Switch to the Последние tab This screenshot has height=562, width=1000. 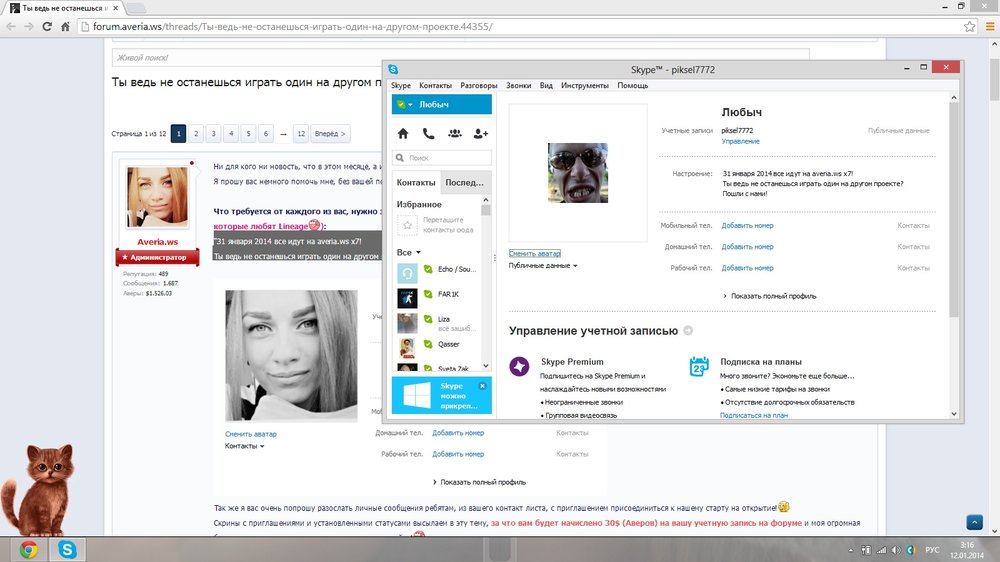[466, 183]
